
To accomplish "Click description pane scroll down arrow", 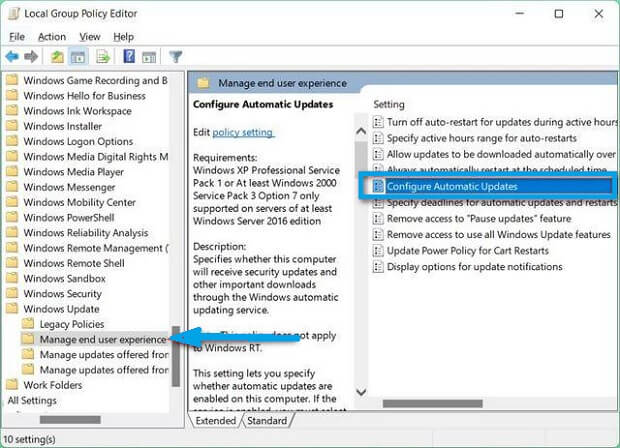I will click(x=361, y=392).
